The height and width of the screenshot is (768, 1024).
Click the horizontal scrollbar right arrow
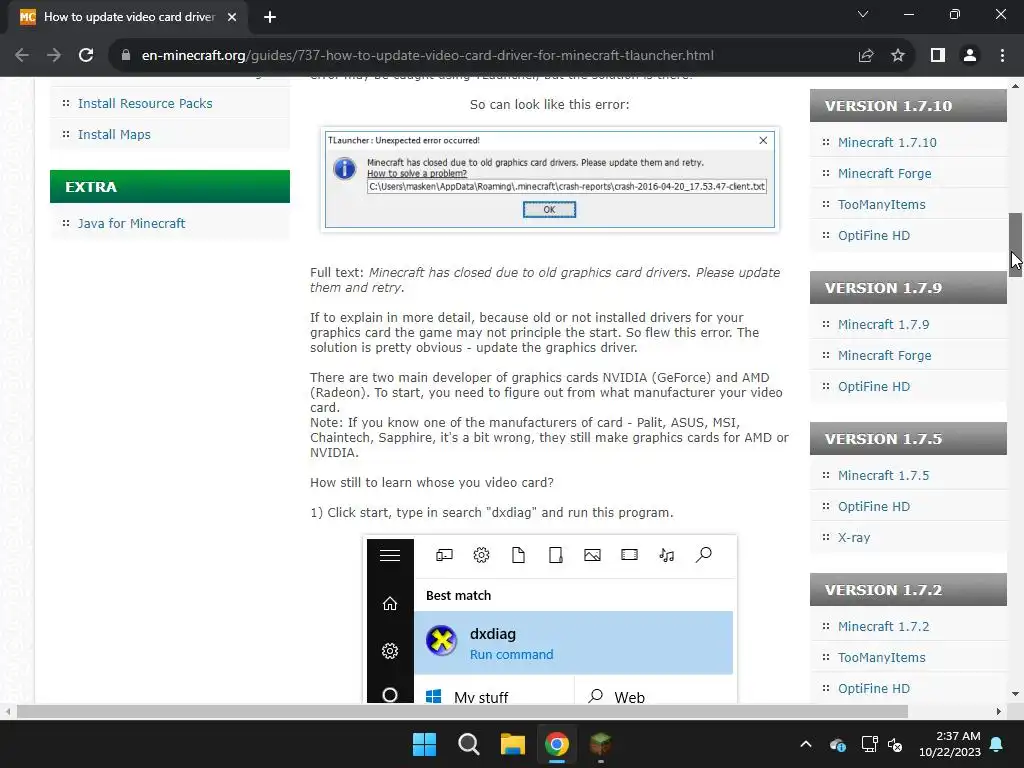pos(999,712)
